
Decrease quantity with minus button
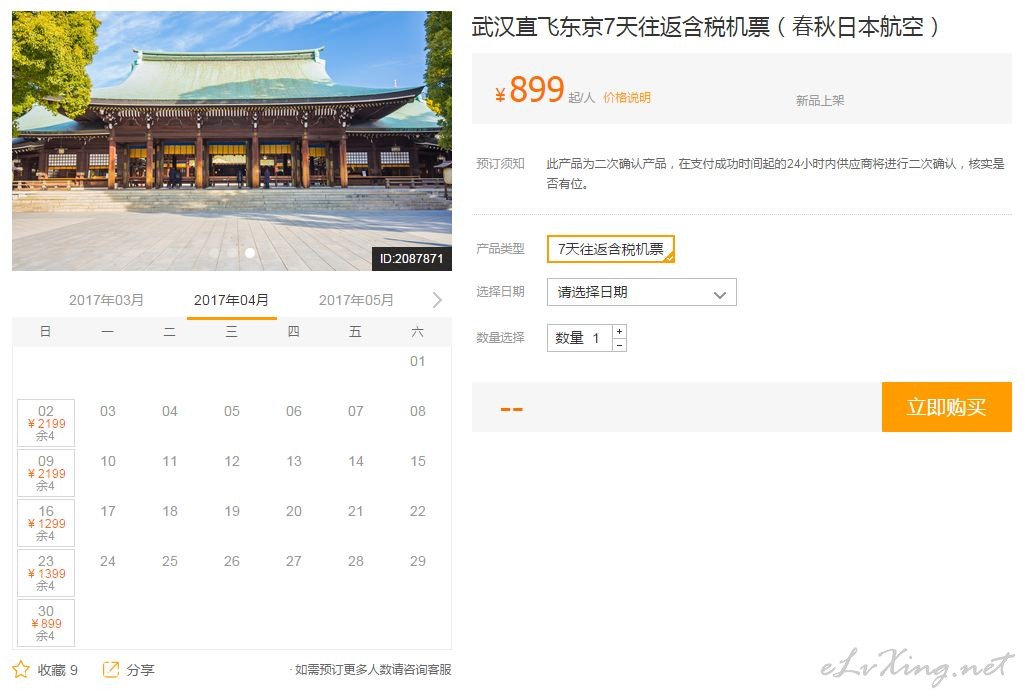point(619,345)
